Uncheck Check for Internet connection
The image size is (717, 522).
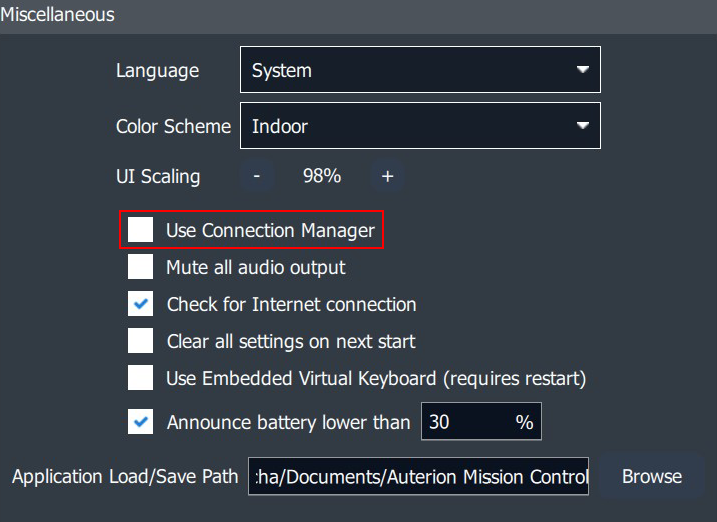(141, 304)
